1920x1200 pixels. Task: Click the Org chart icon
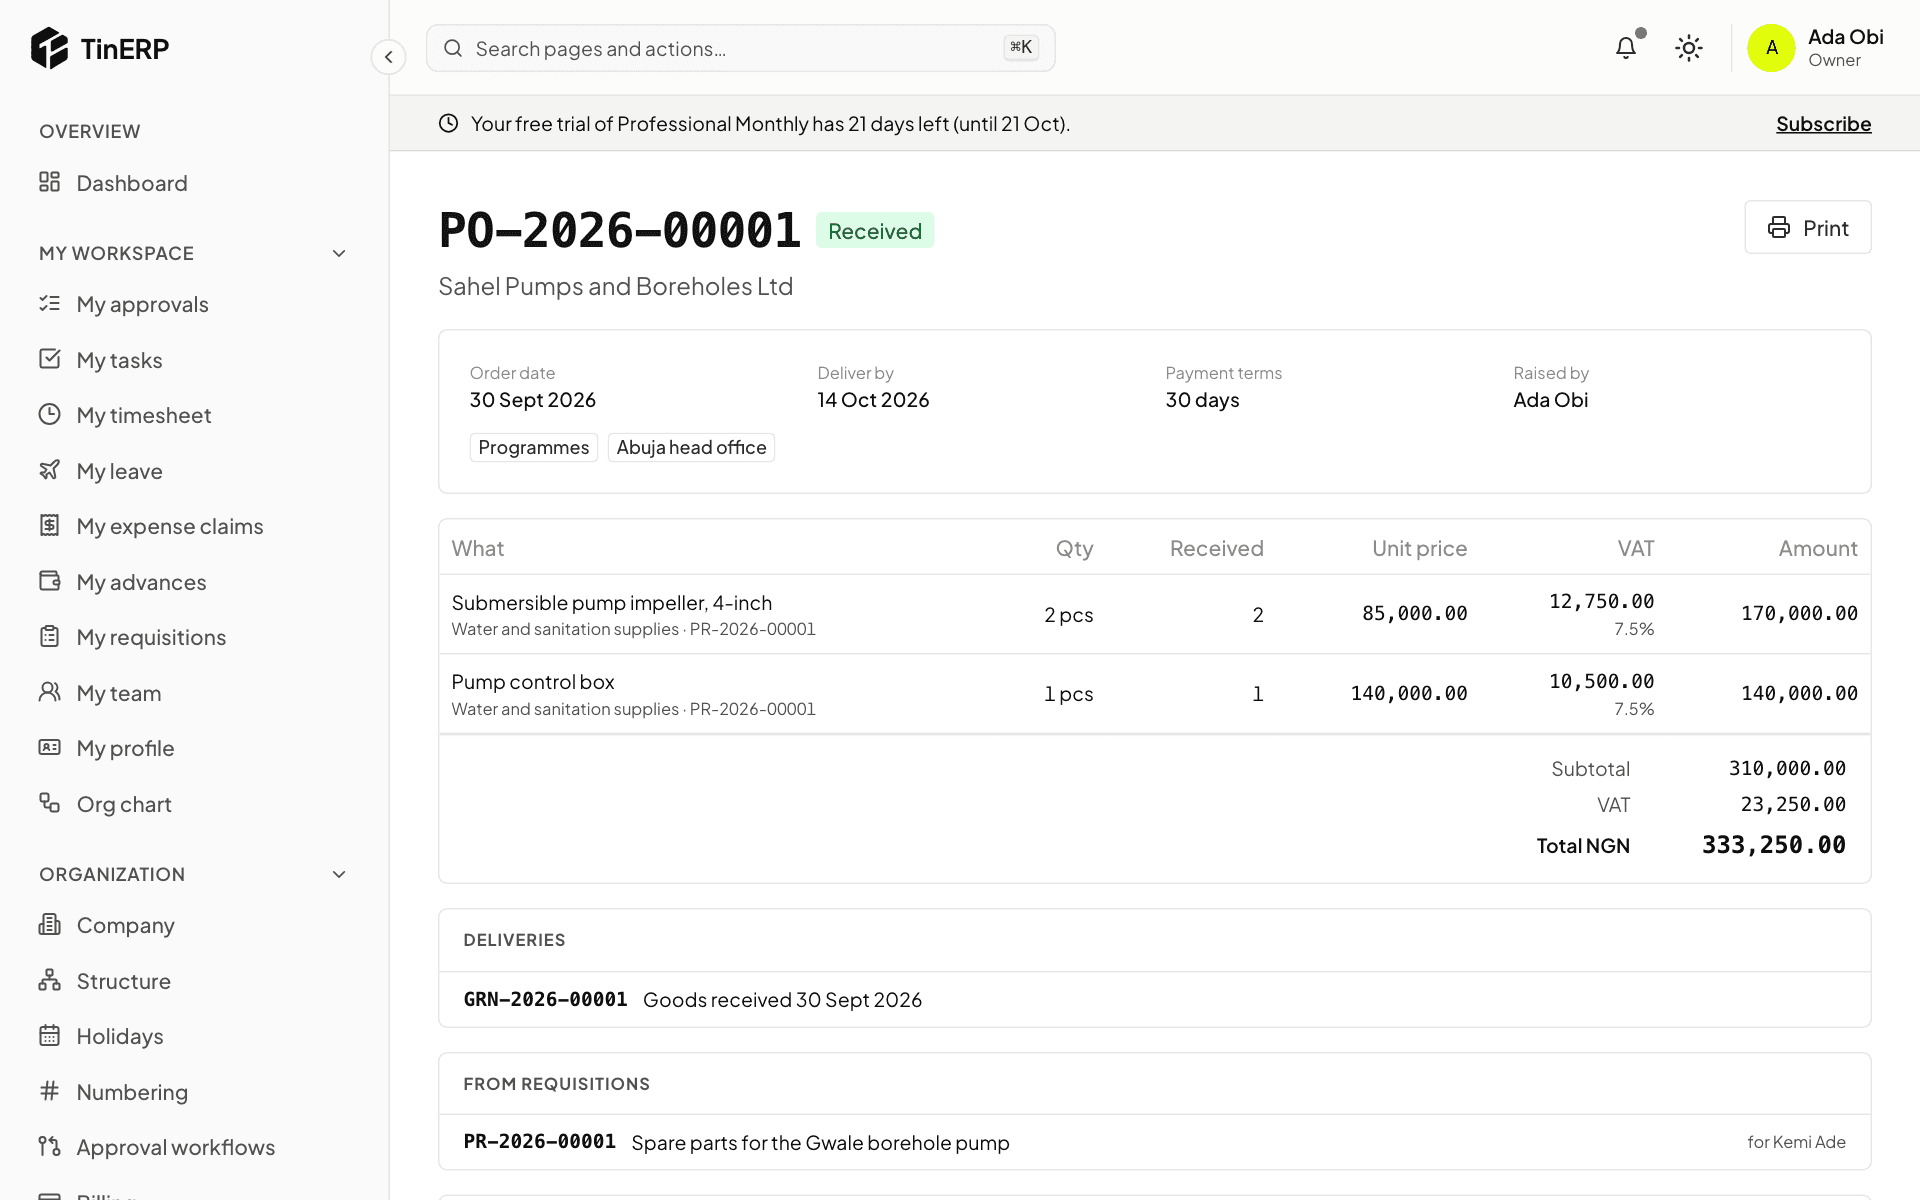click(x=50, y=803)
